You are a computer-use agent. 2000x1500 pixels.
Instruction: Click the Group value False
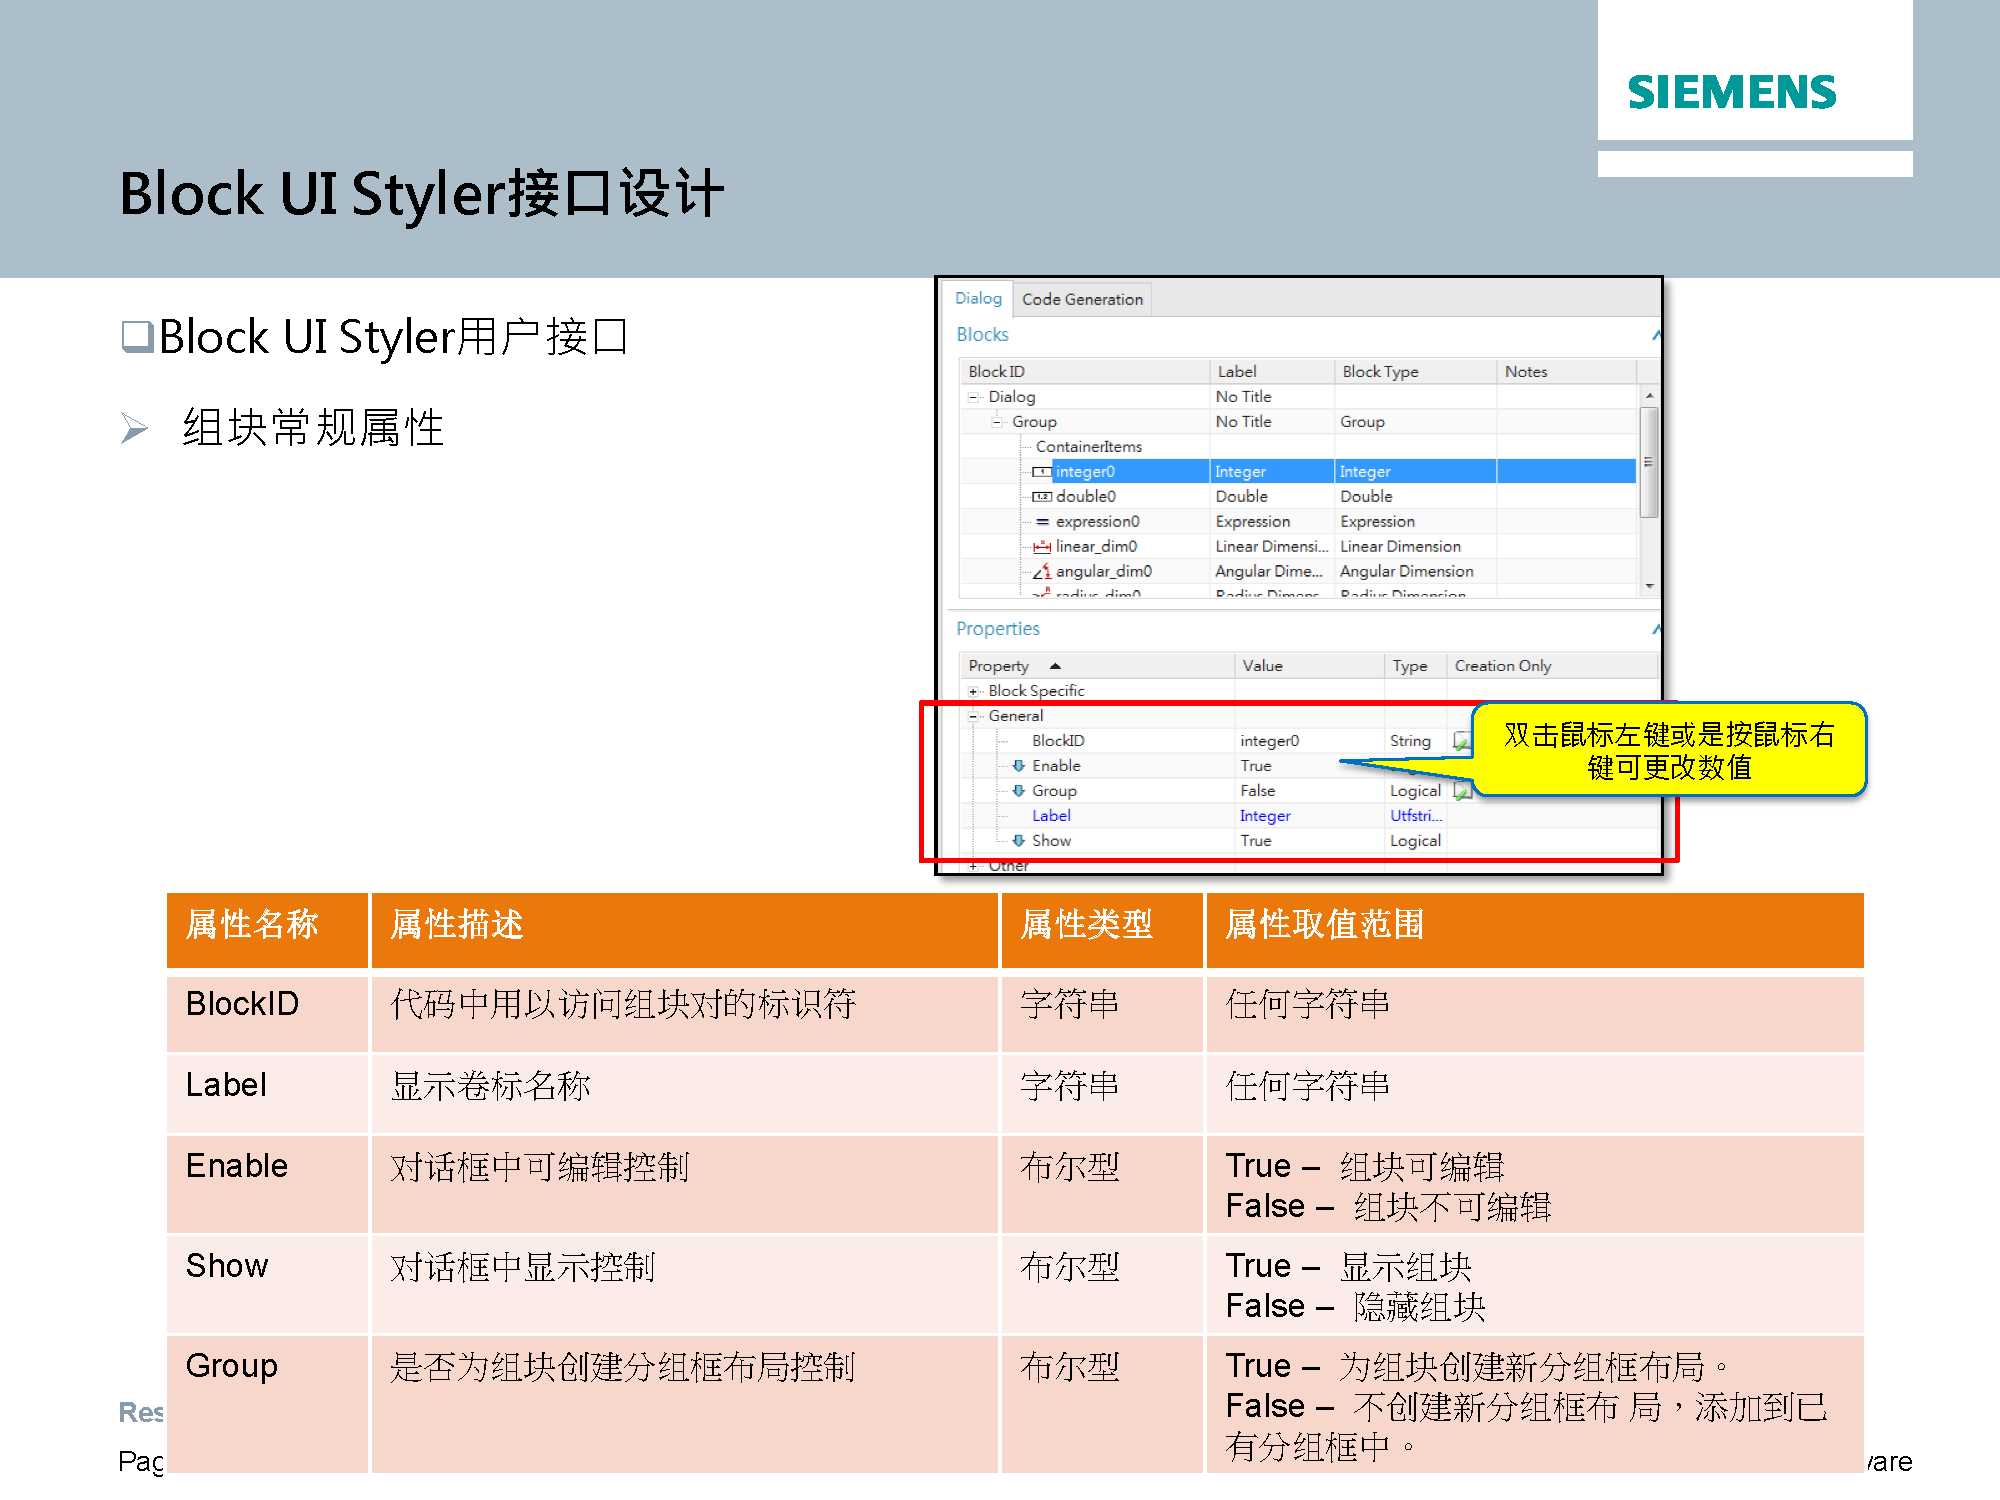coord(1257,790)
